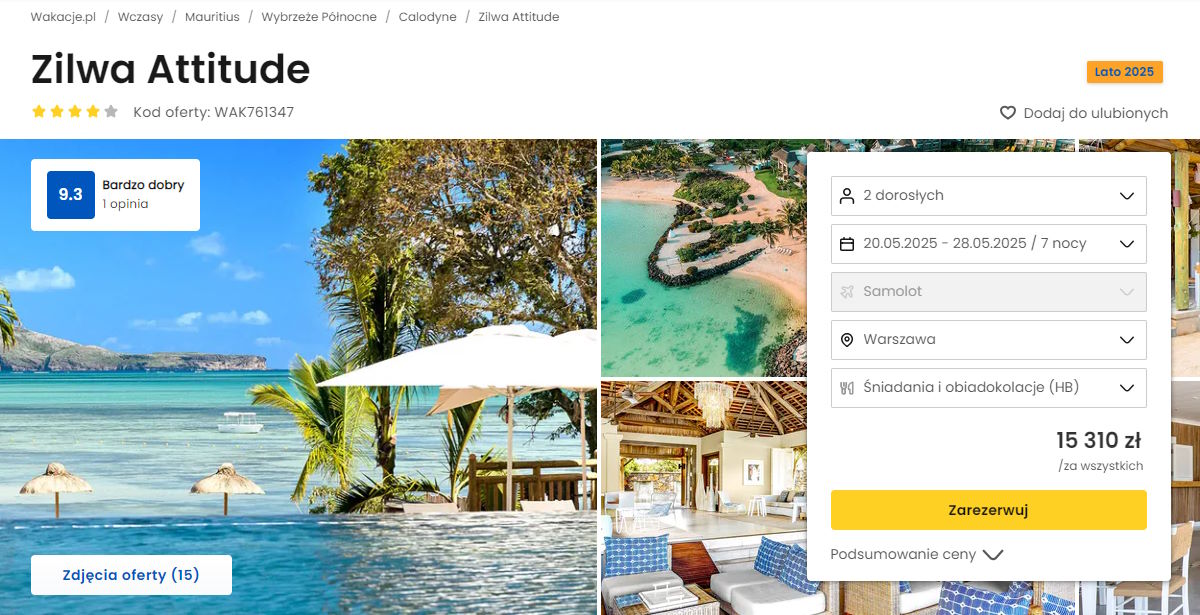Screen dimensions: 1200x615
Task: Expand Podsumowanie ceny price summary
Action: tap(917, 554)
